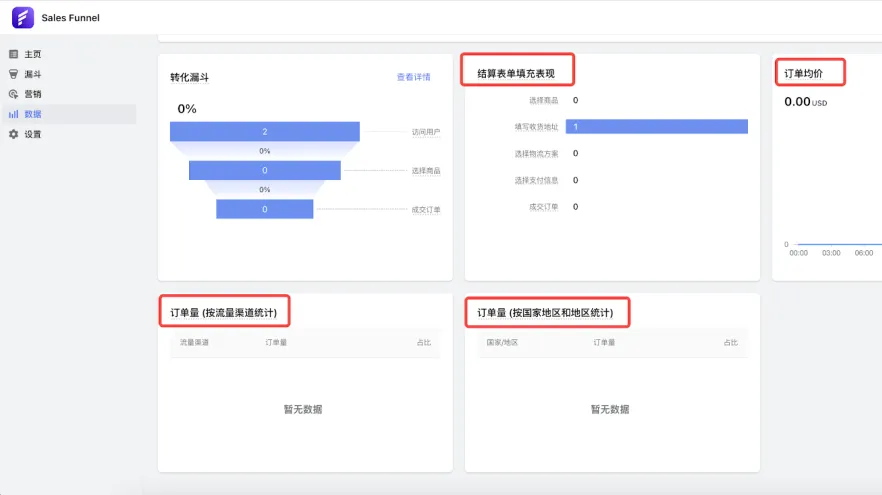Click the 06:00 chart axis label
The width and height of the screenshot is (882, 495).
(x=863, y=253)
